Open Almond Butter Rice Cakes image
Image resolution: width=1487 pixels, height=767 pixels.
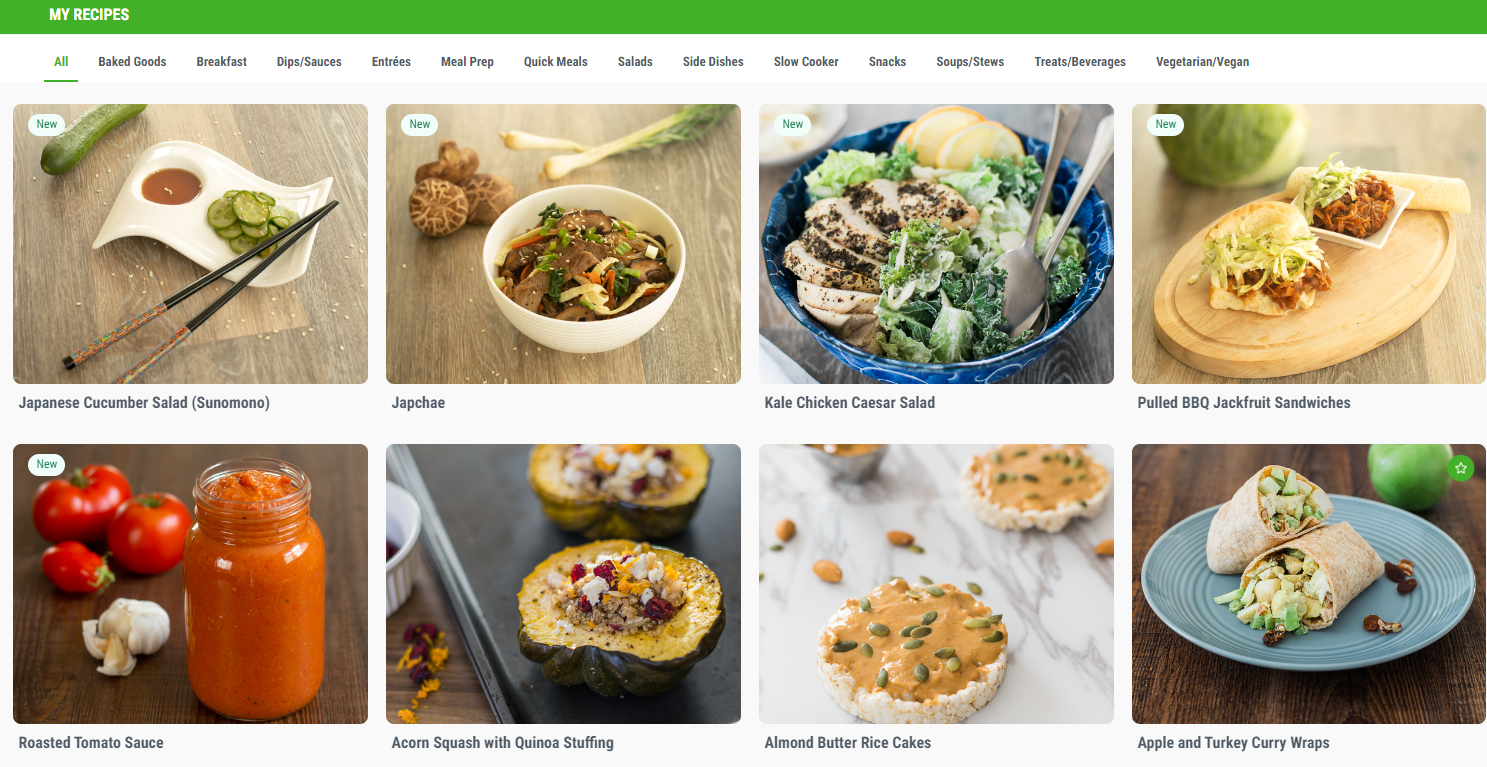(x=936, y=584)
